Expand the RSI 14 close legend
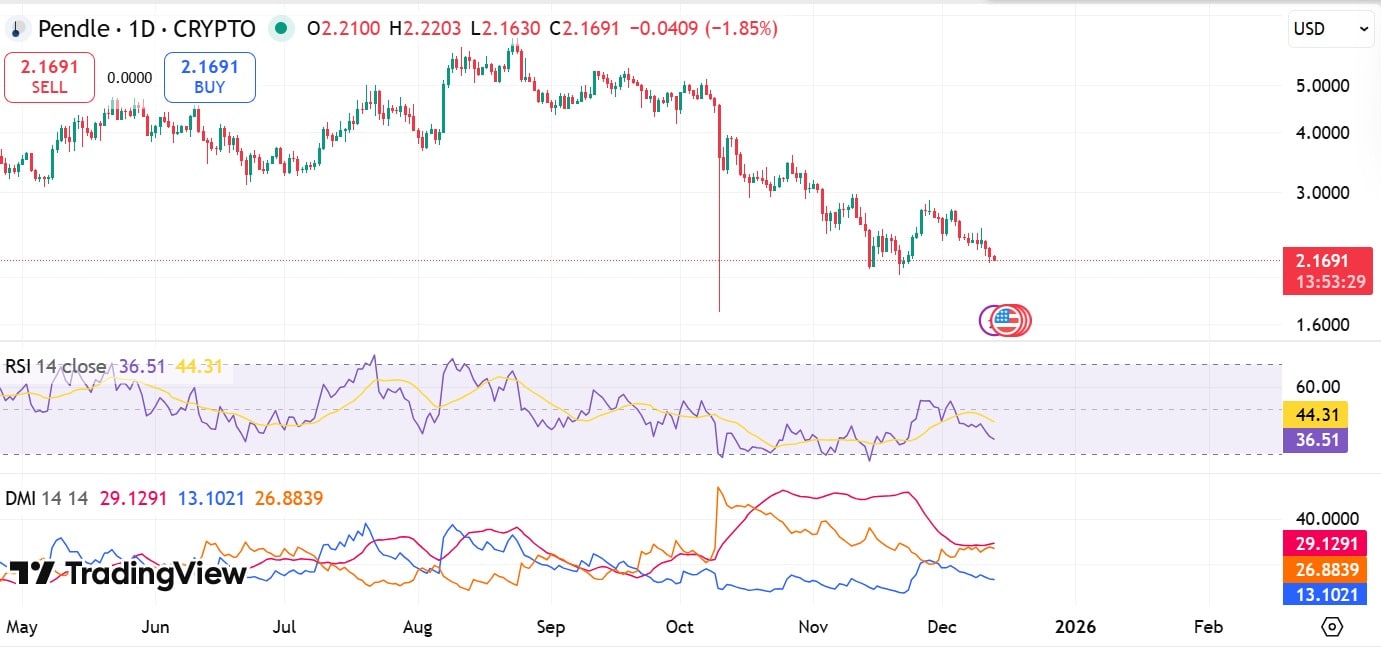Image resolution: width=1381 pixels, height=653 pixels. click(55, 367)
